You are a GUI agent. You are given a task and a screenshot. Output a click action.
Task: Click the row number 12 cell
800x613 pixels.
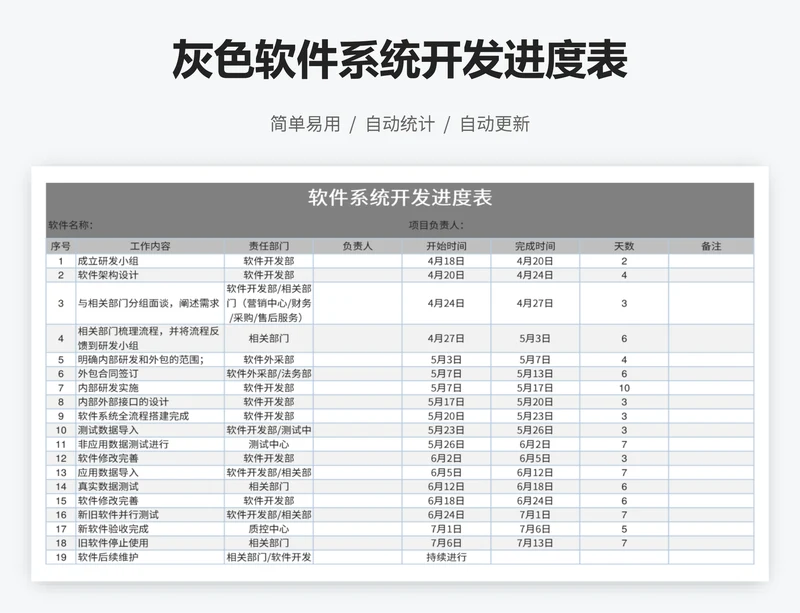pyautogui.click(x=61, y=458)
